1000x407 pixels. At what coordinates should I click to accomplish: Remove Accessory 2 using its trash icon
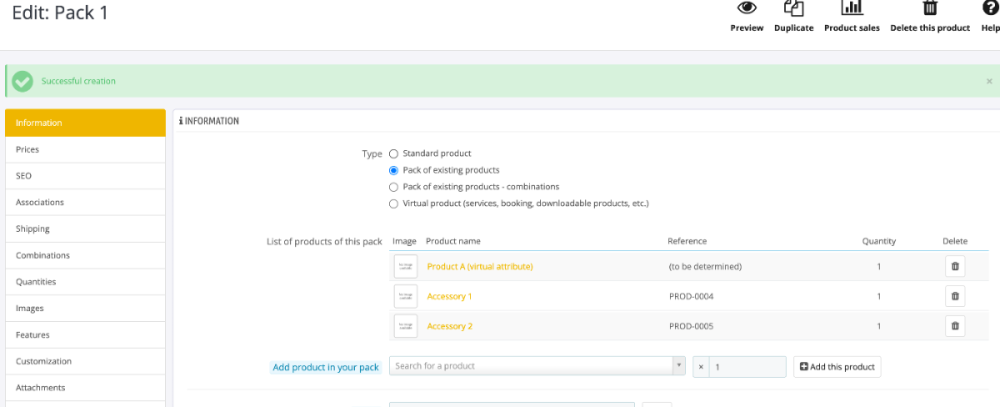[955, 326]
